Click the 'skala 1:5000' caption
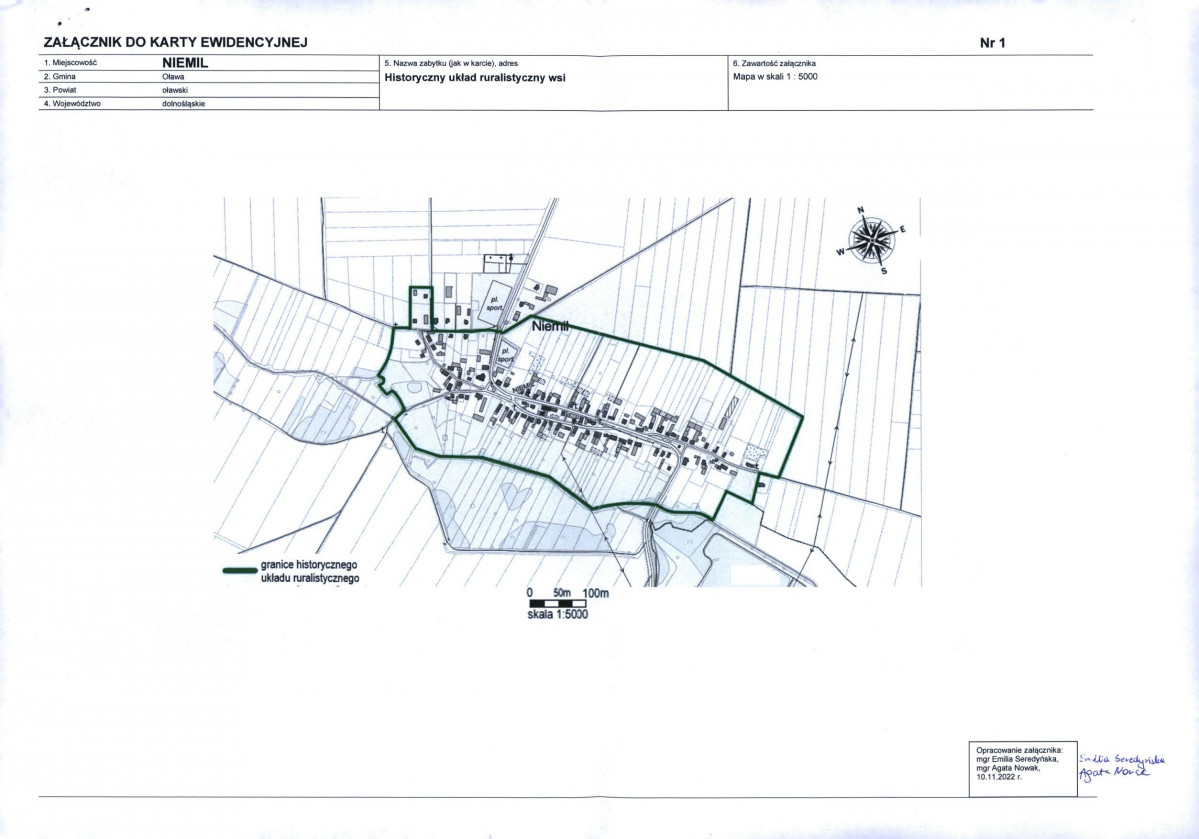This screenshot has height=839, width=1199. 558,616
